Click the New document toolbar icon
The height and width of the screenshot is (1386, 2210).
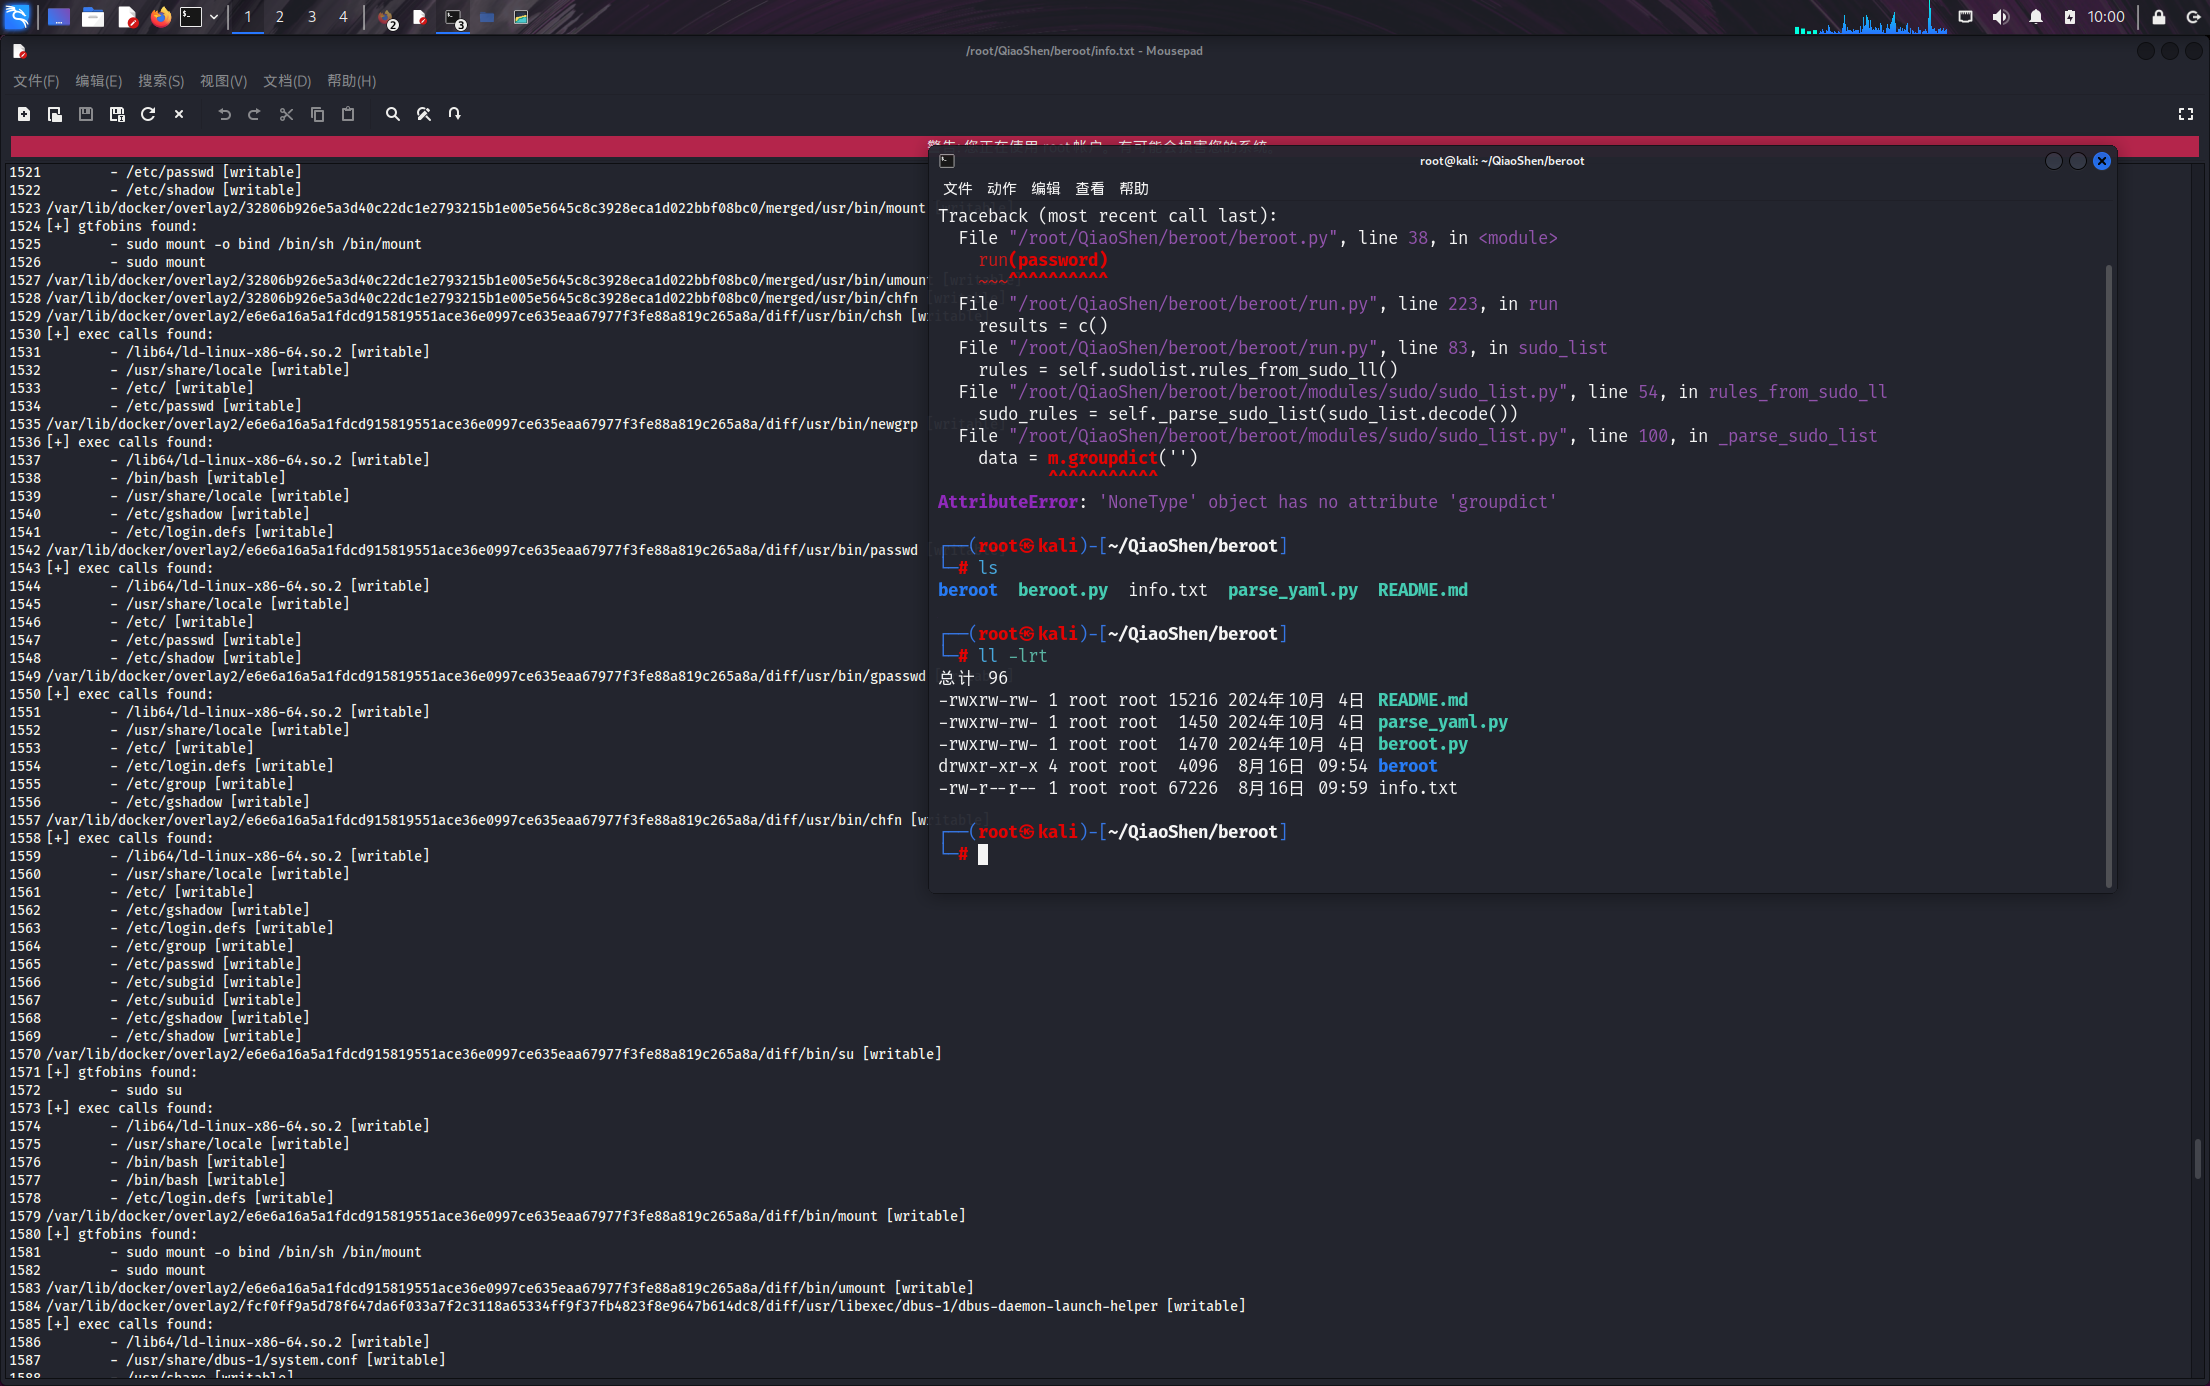coord(24,114)
